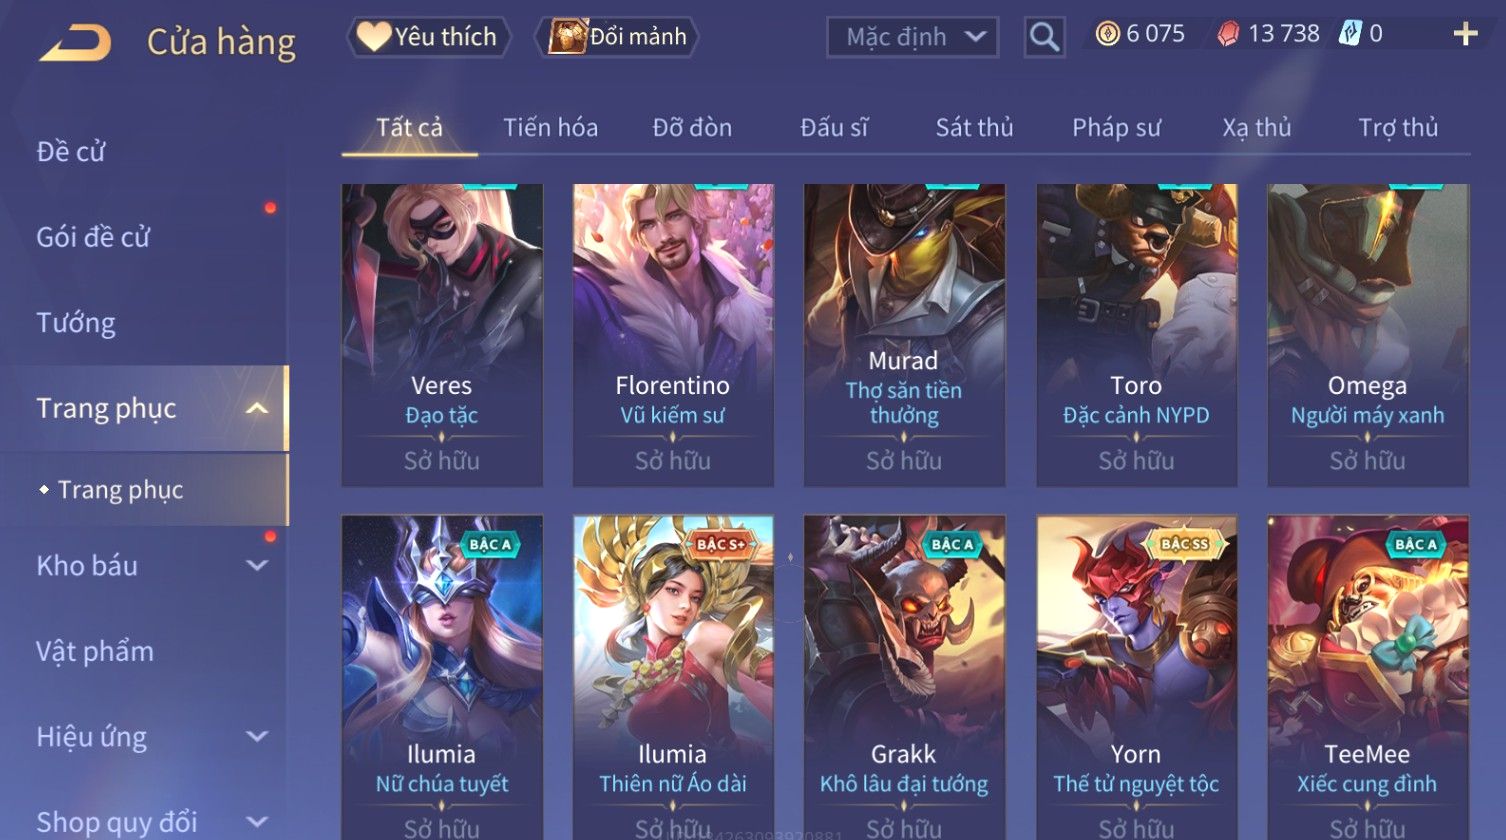Open Gói đề cử in sidebar
The width and height of the screenshot is (1506, 840).
[93, 237]
